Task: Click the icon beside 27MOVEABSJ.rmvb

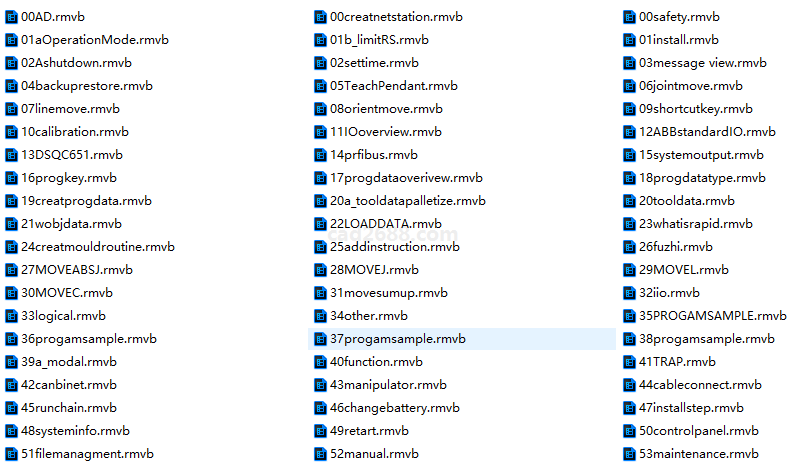Action: [12, 270]
